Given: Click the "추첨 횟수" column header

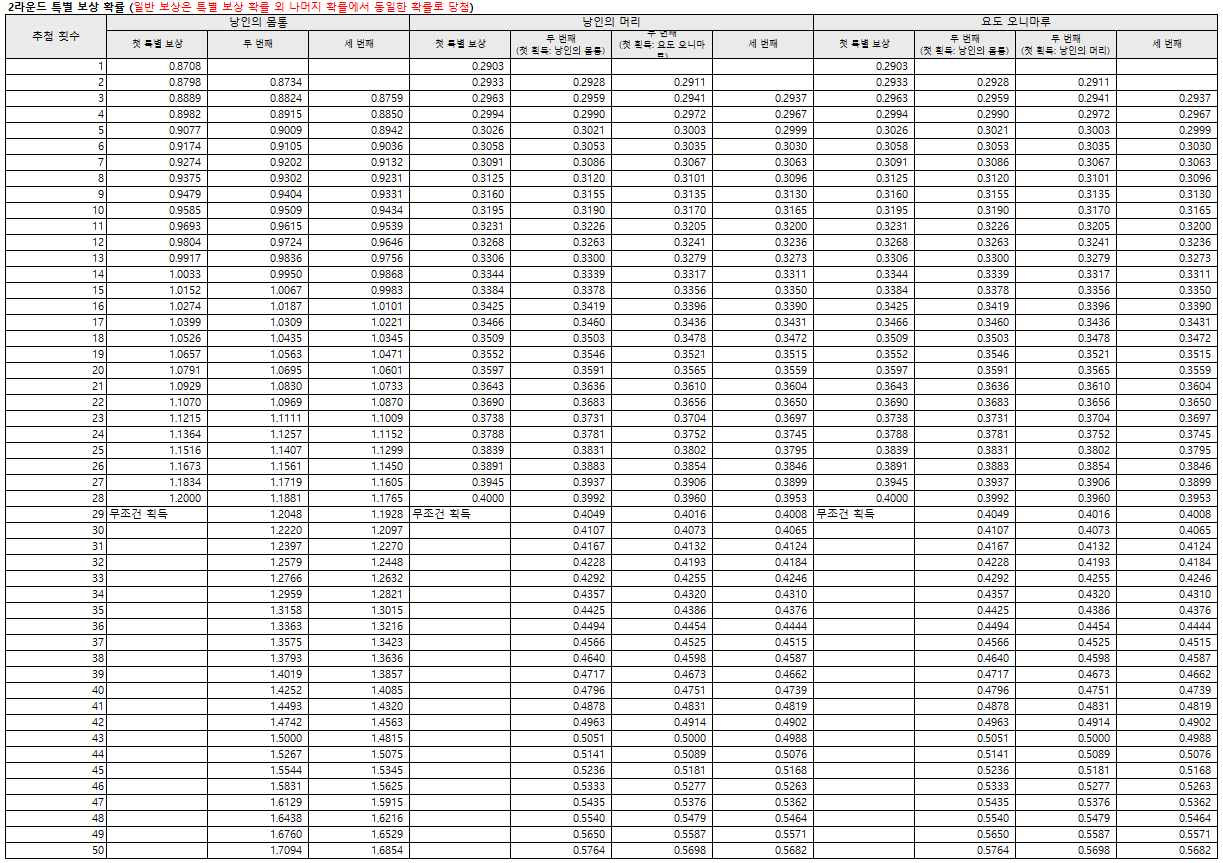Looking at the screenshot, I should point(55,36).
